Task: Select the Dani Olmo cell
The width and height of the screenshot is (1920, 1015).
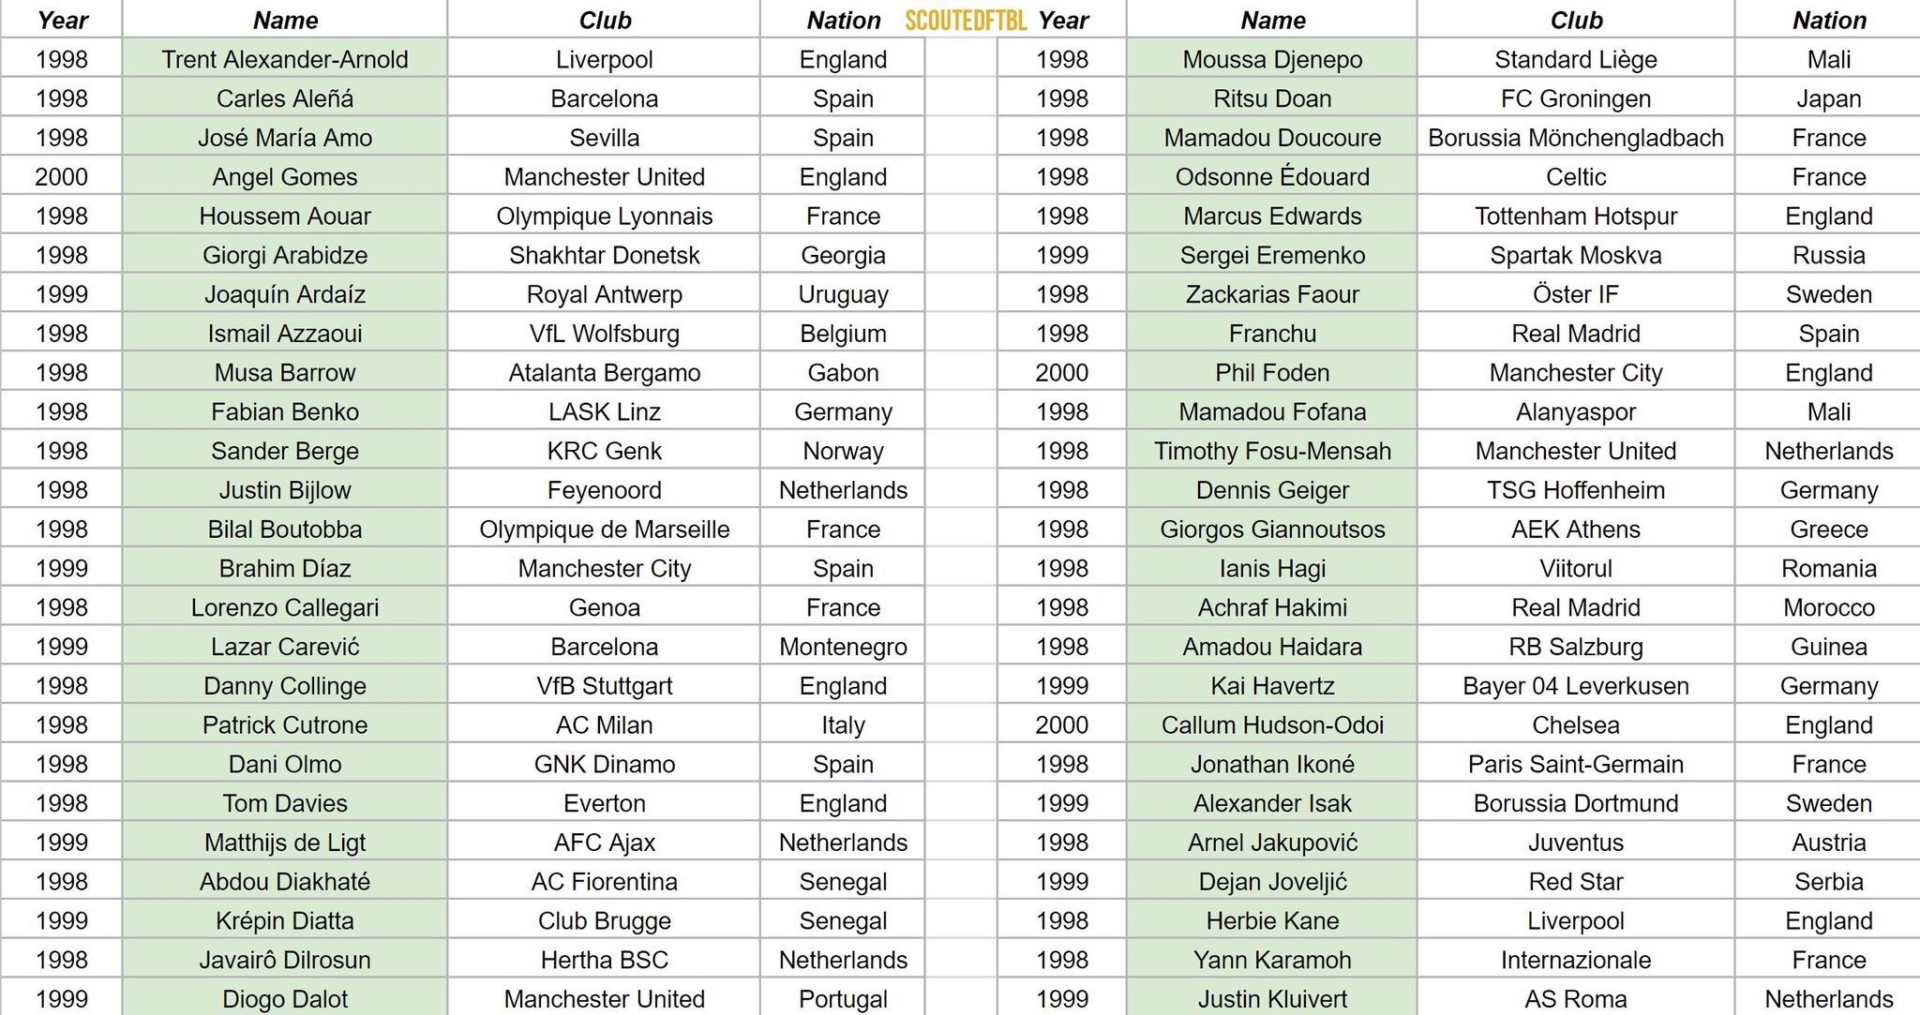Action: [285, 765]
